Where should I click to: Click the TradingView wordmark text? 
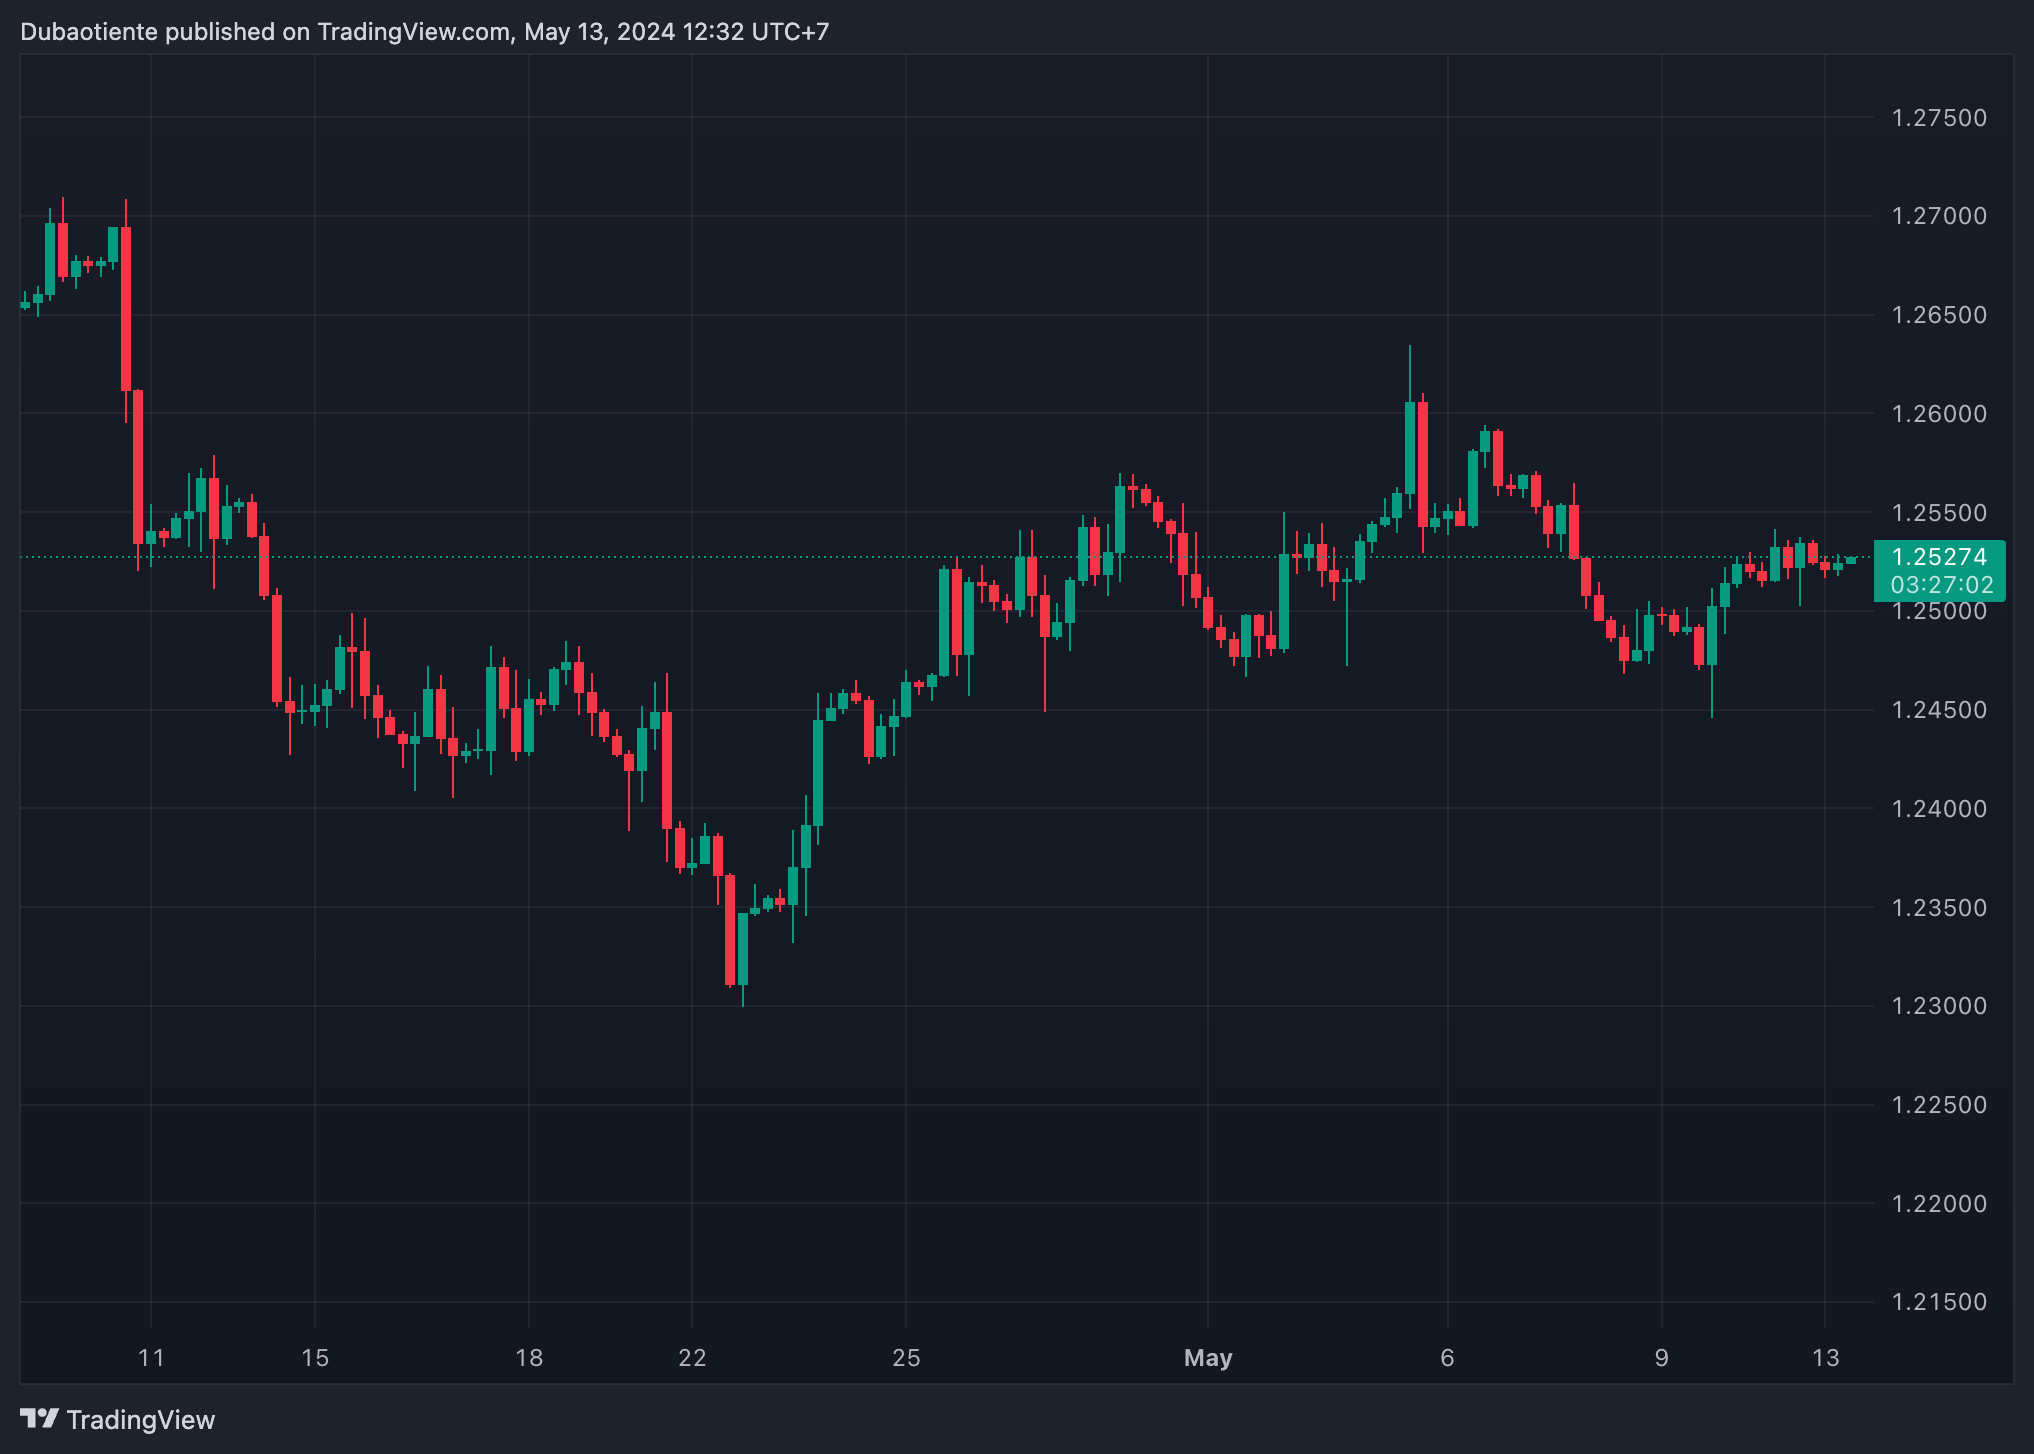click(141, 1420)
